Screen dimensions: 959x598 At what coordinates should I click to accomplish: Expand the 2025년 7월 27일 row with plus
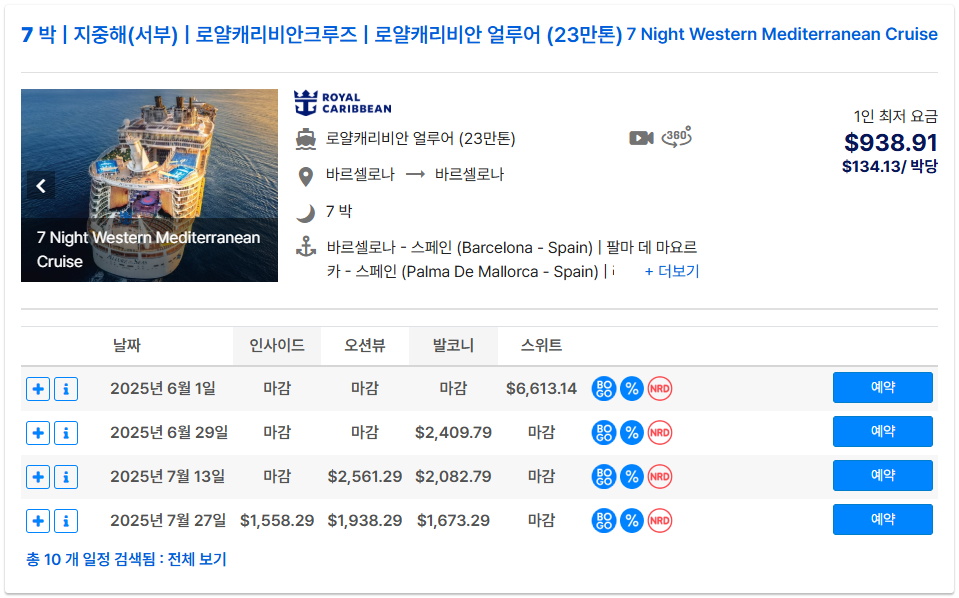(x=38, y=521)
